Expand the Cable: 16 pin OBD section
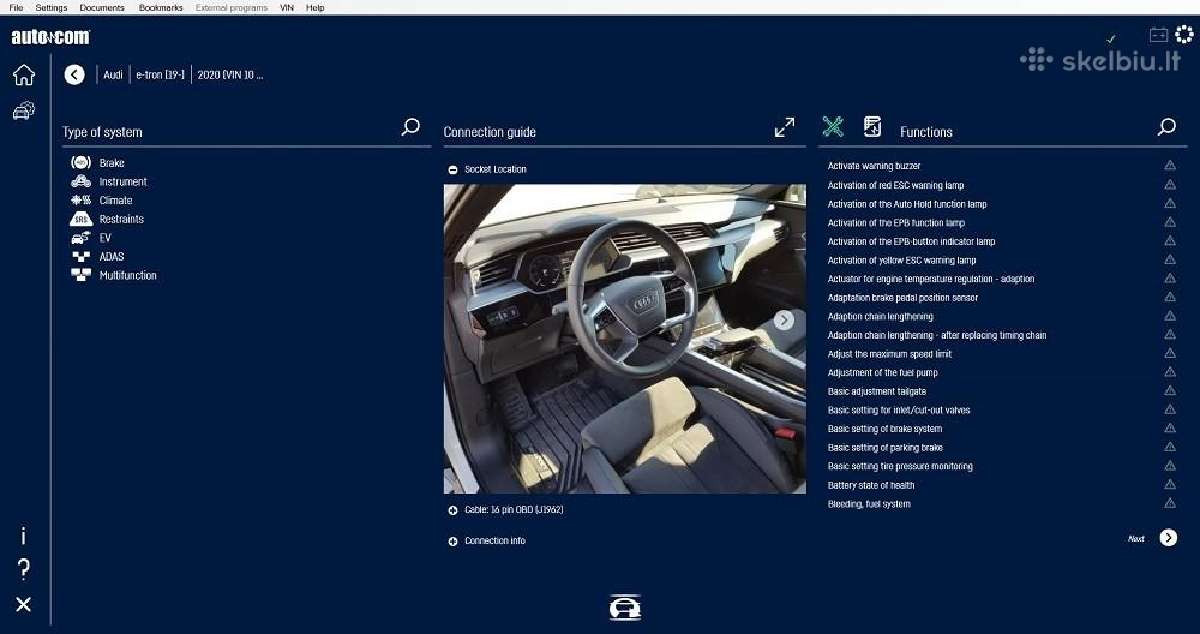The image size is (1200, 634). click(x=453, y=510)
